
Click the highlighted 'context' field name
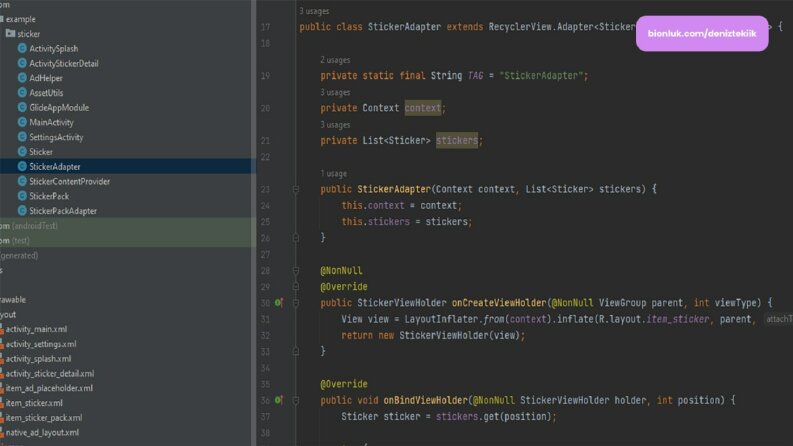click(x=423, y=108)
